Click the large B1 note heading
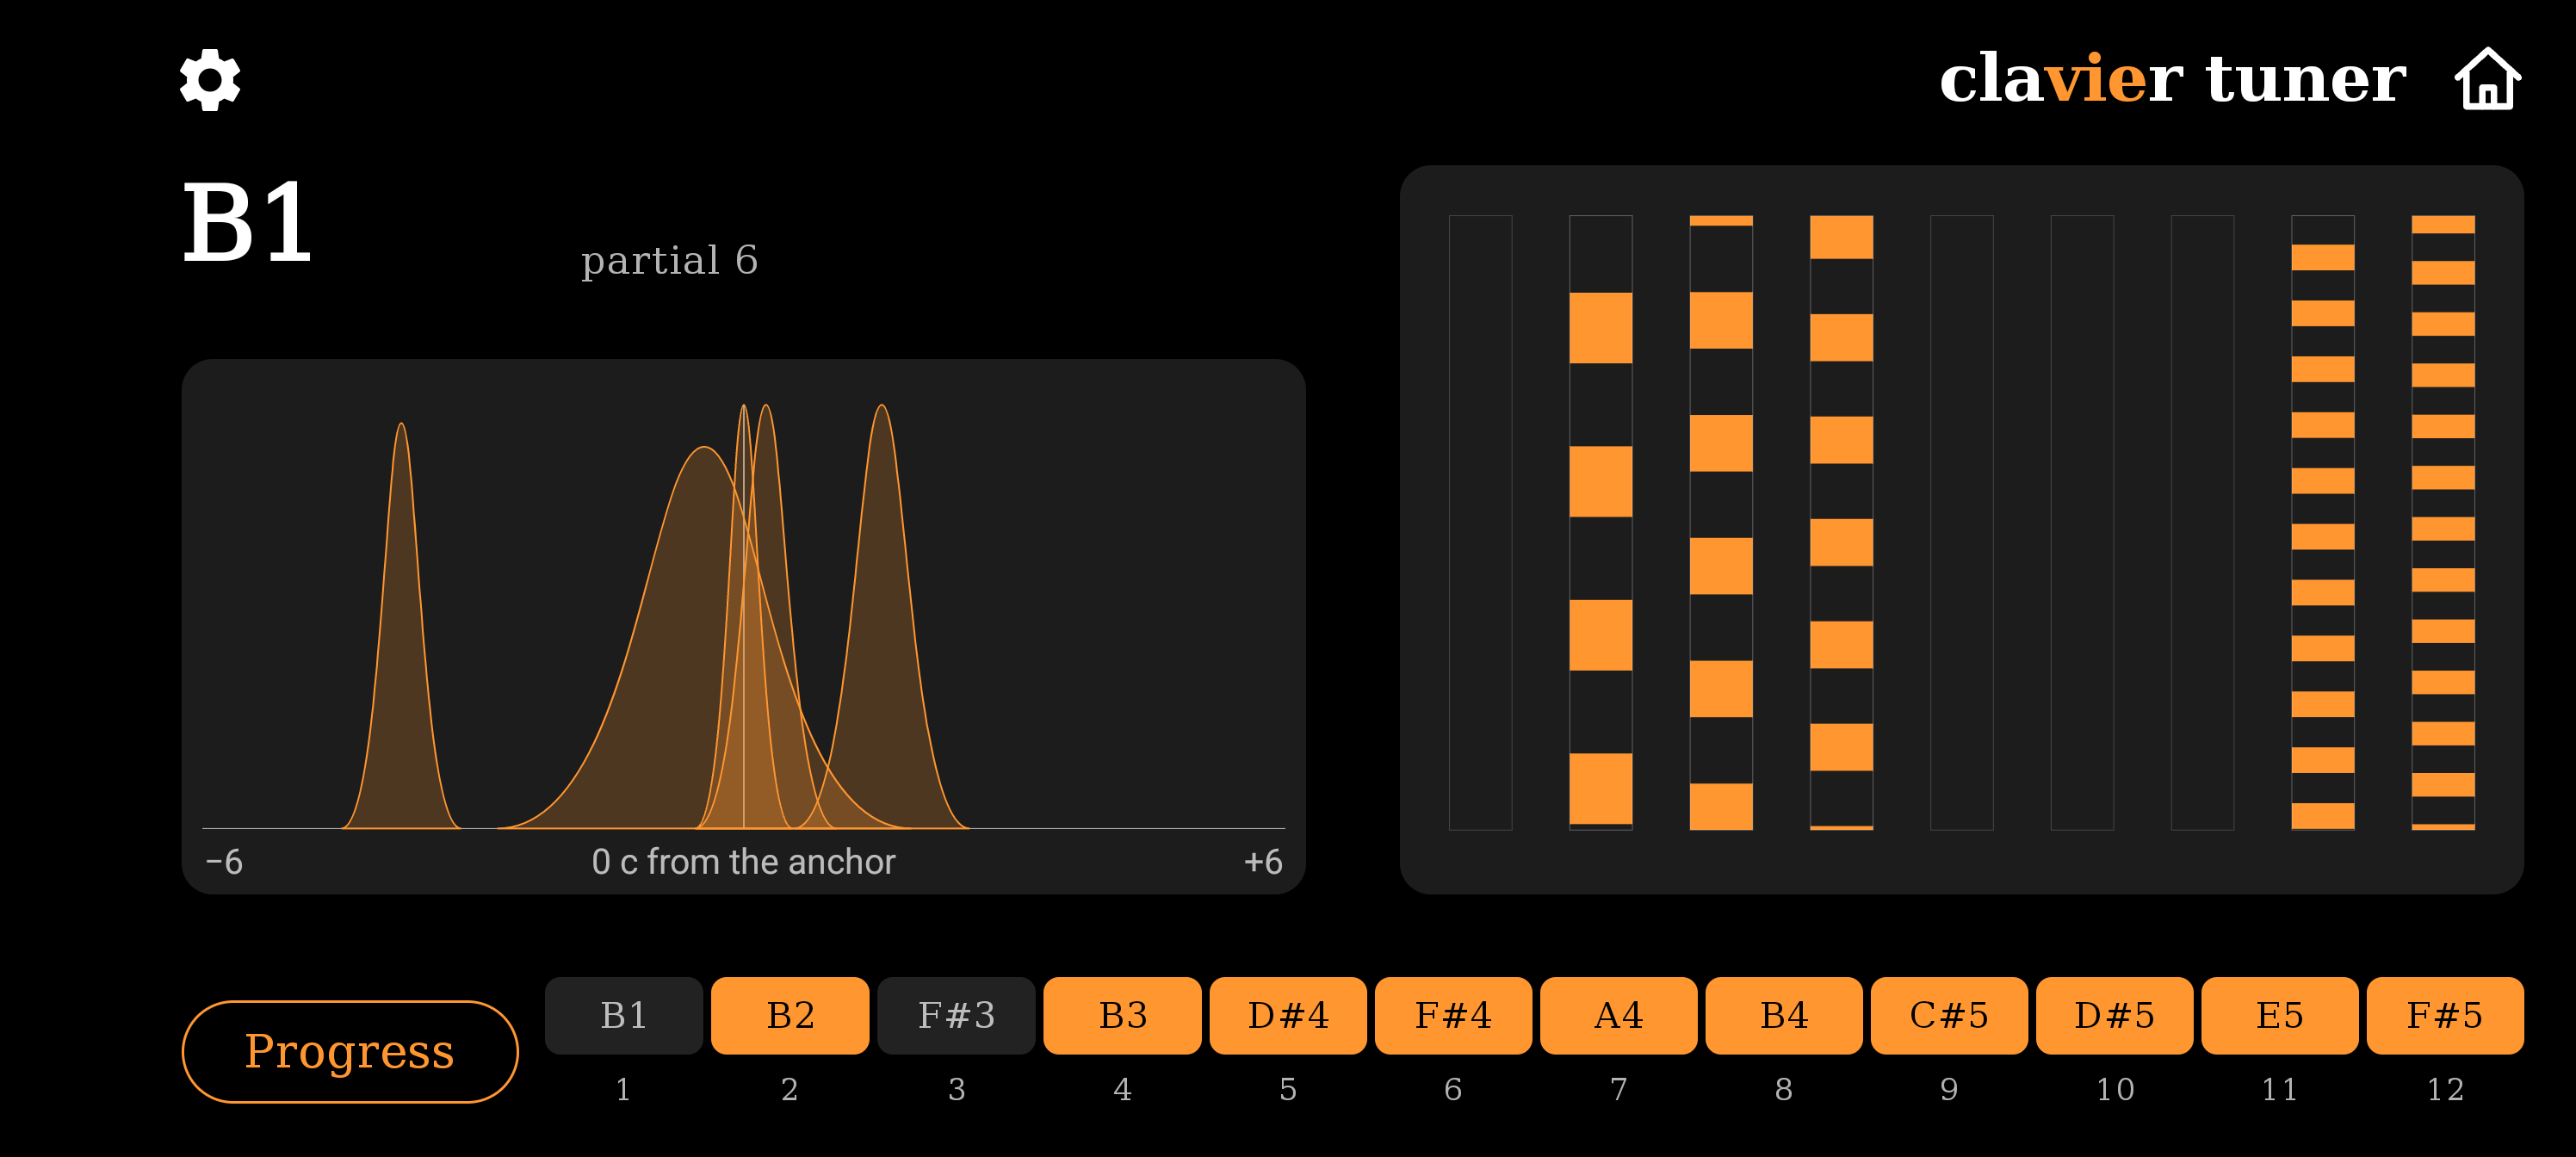2576x1157 pixels. coord(247,222)
